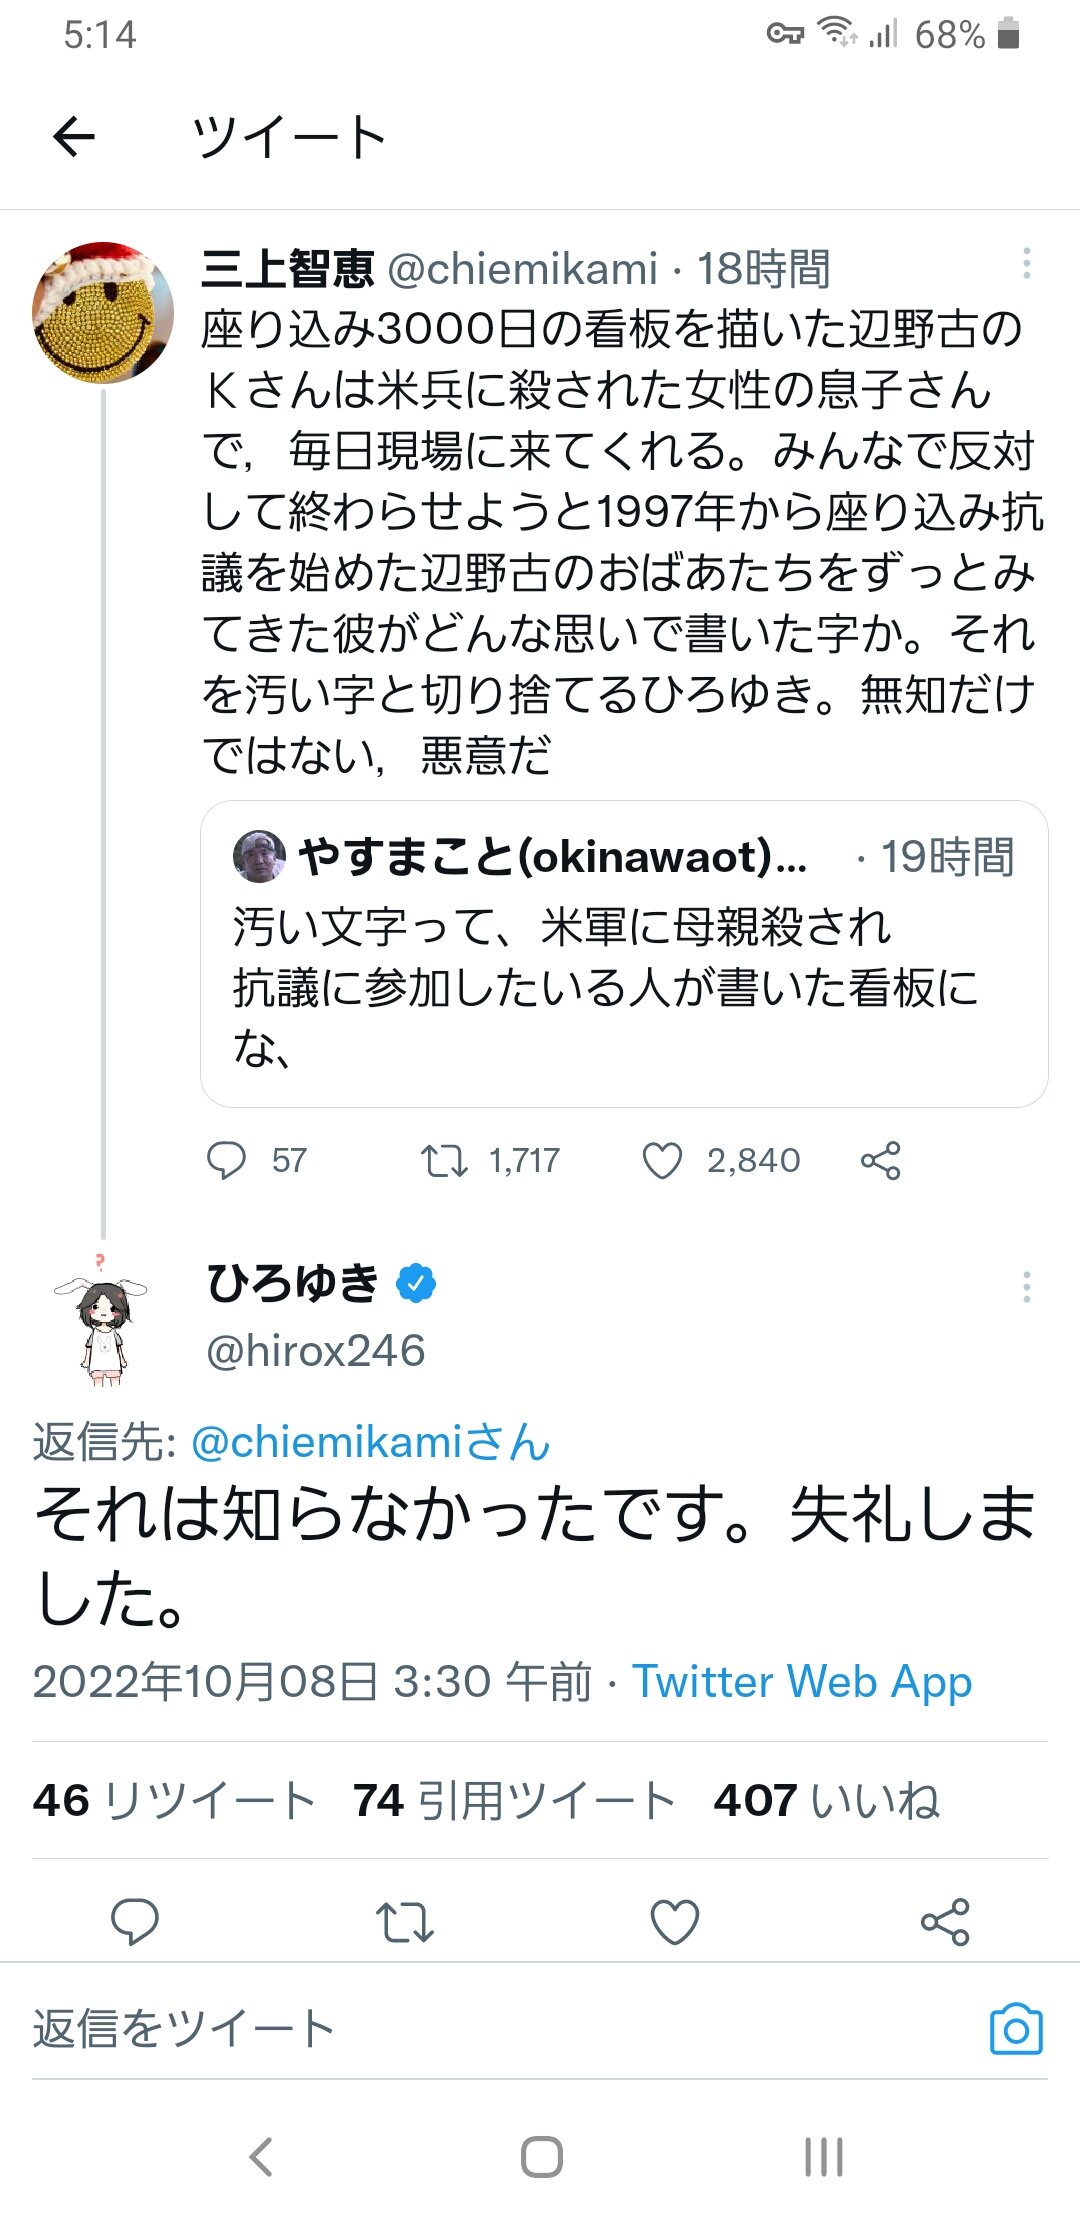This screenshot has height=2220, width=1080.
Task: Like ひろゆき's reply tweet
Action: [x=675, y=1921]
